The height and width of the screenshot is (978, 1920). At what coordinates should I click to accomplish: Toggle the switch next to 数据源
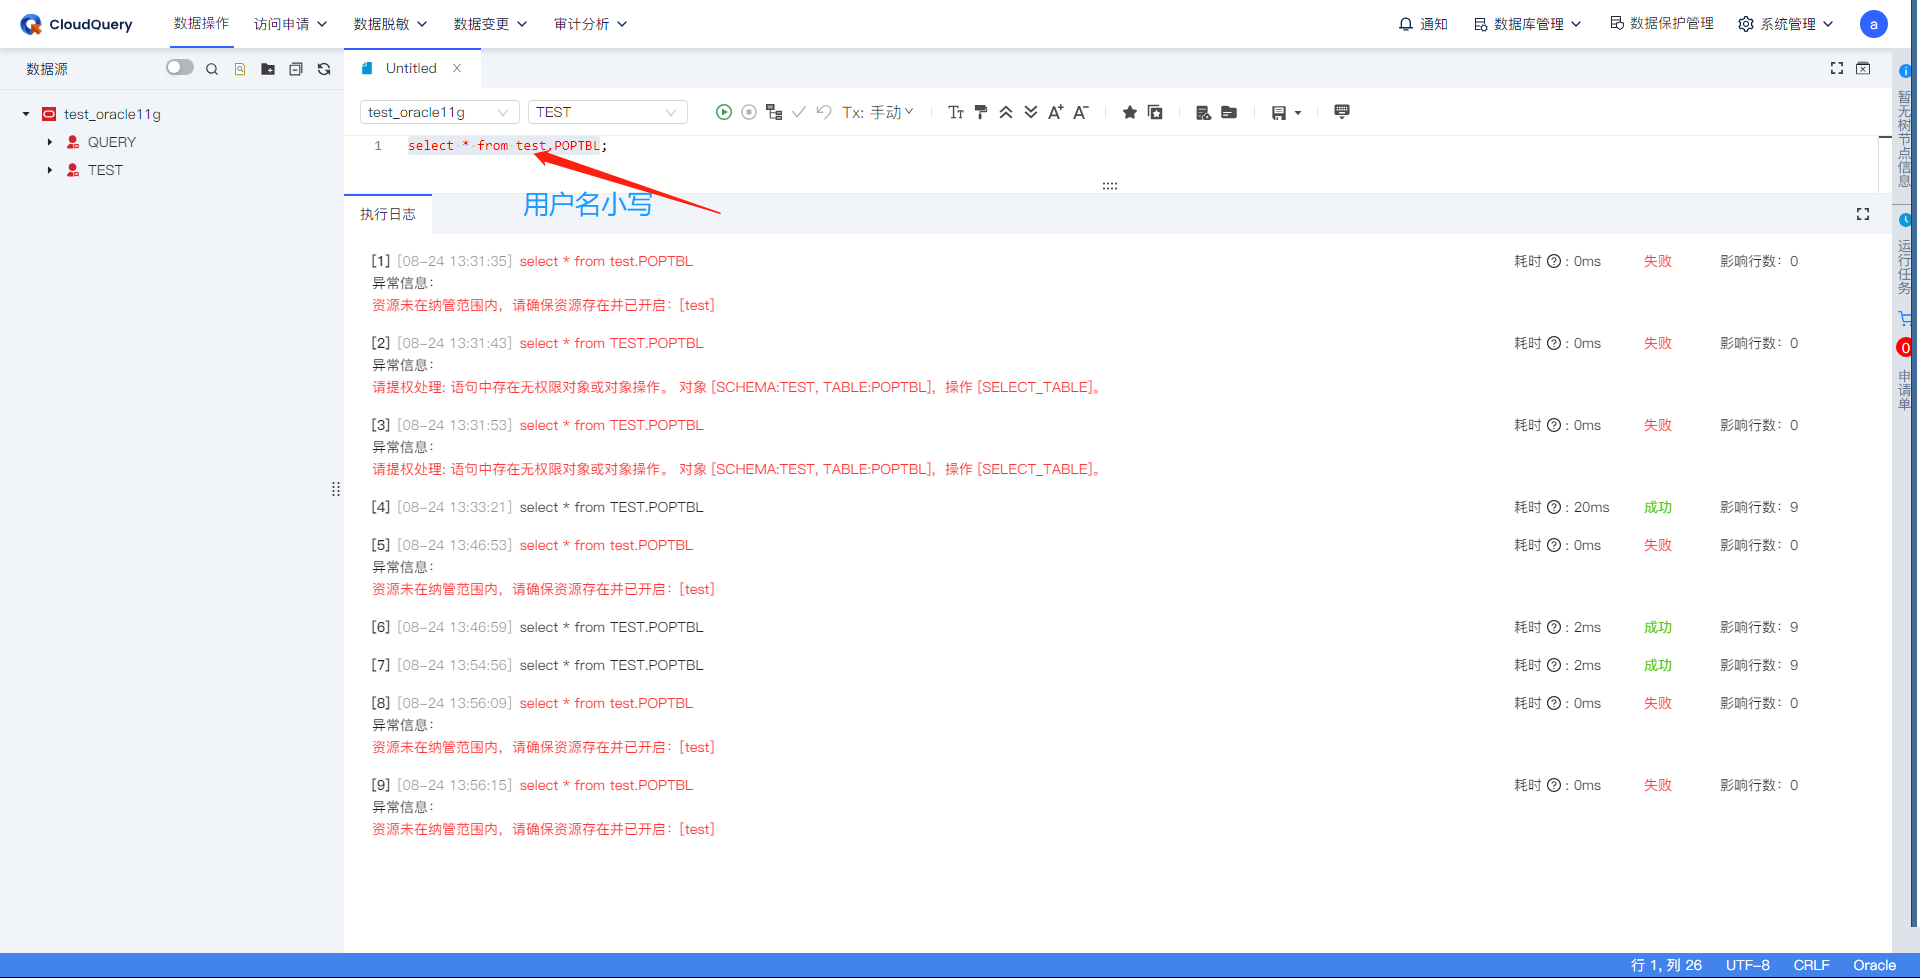pos(180,67)
